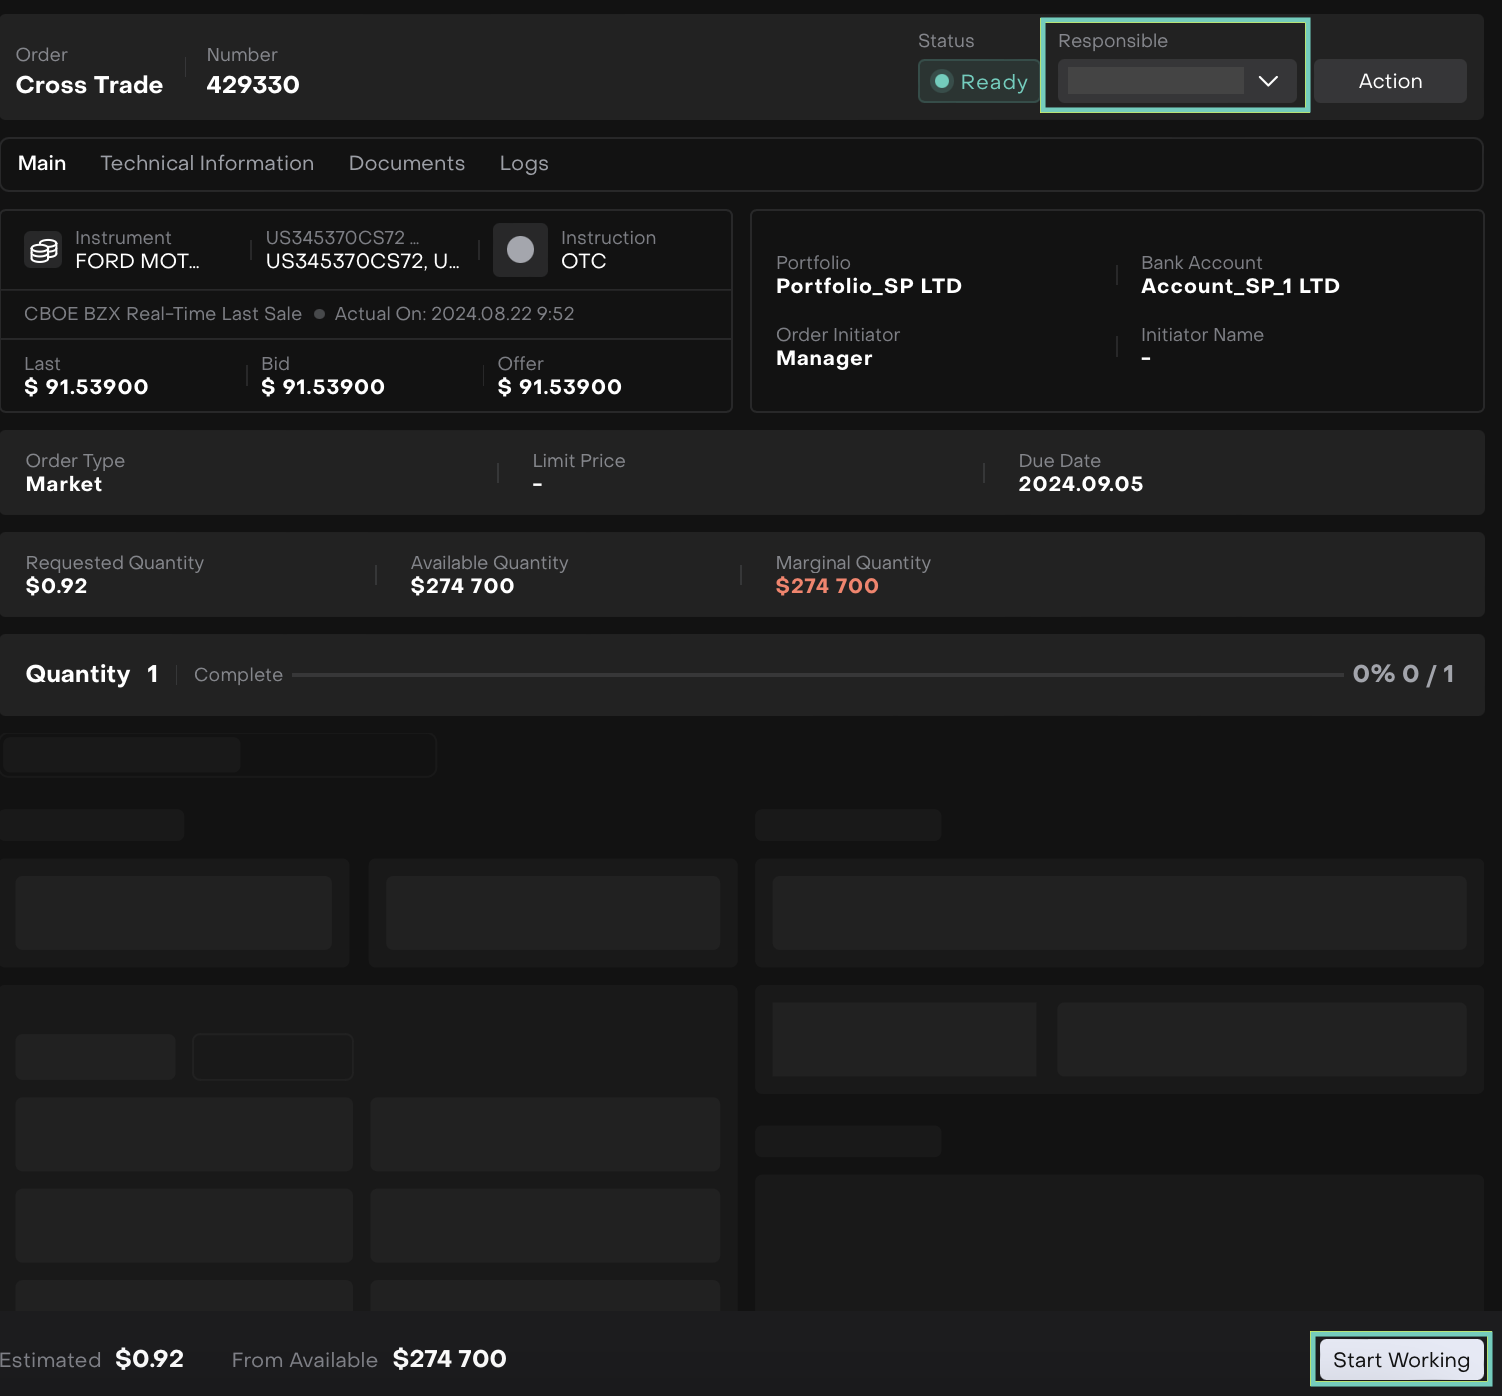Click the Account_SP_1 LTD bank account
Screen dimensions: 1502x1396
point(1240,286)
